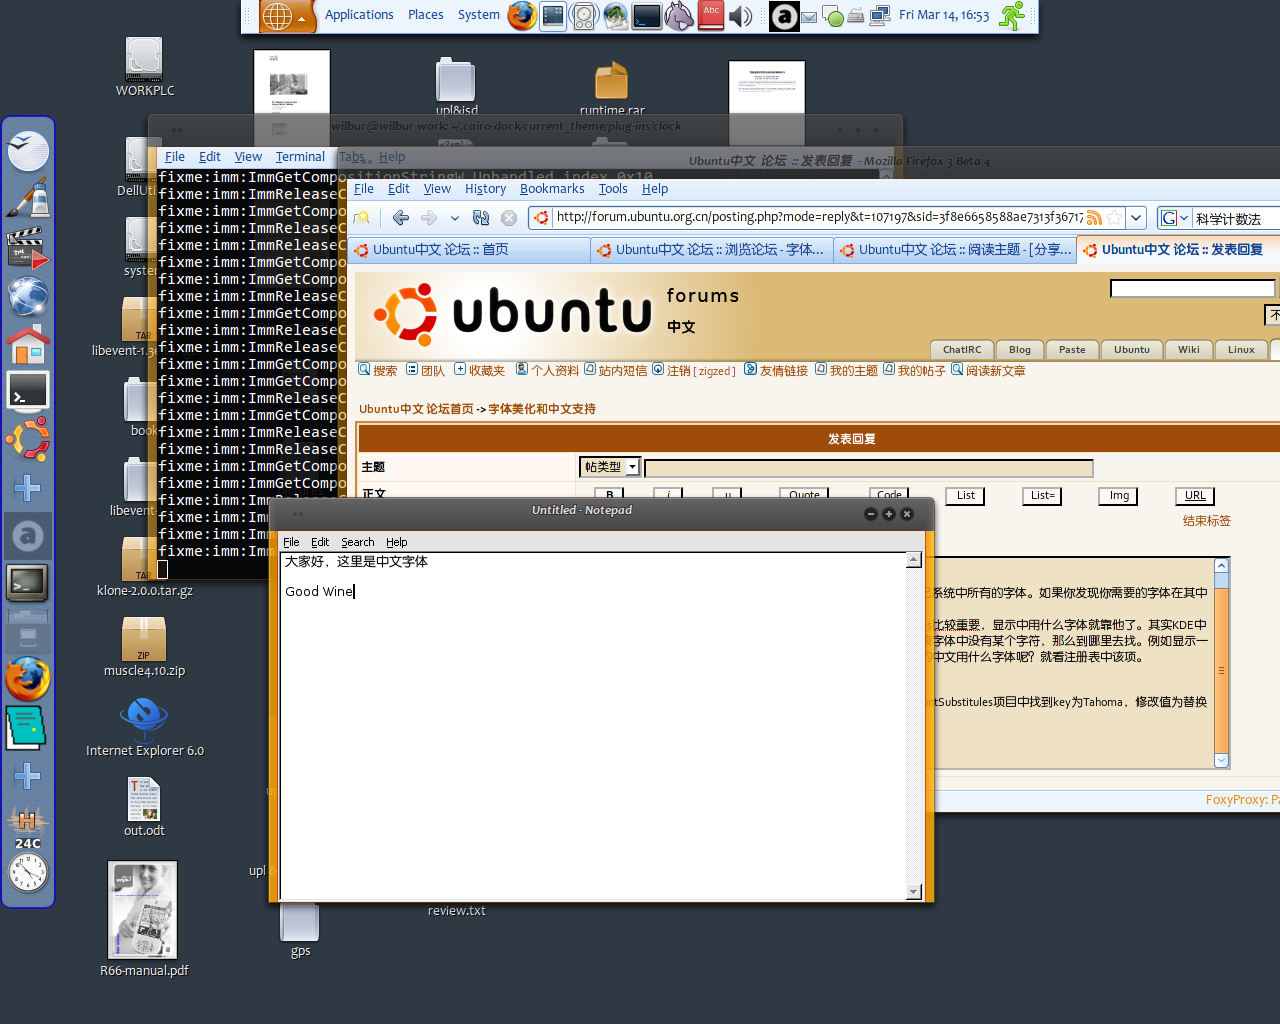Open the 帖类型 post type dropdown
The image size is (1280, 1024).
(609, 467)
